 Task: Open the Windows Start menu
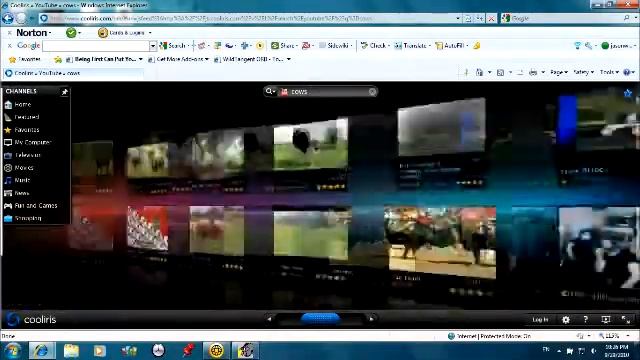point(12,351)
